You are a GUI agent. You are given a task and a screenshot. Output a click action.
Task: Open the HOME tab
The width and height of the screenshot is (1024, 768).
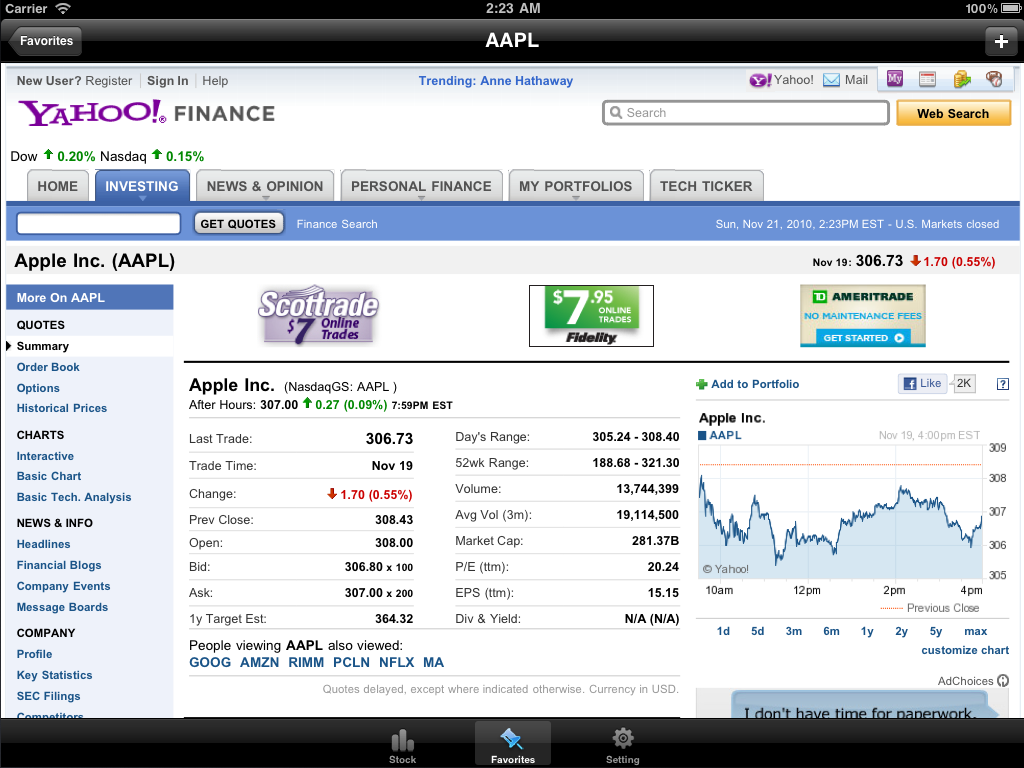(x=57, y=186)
